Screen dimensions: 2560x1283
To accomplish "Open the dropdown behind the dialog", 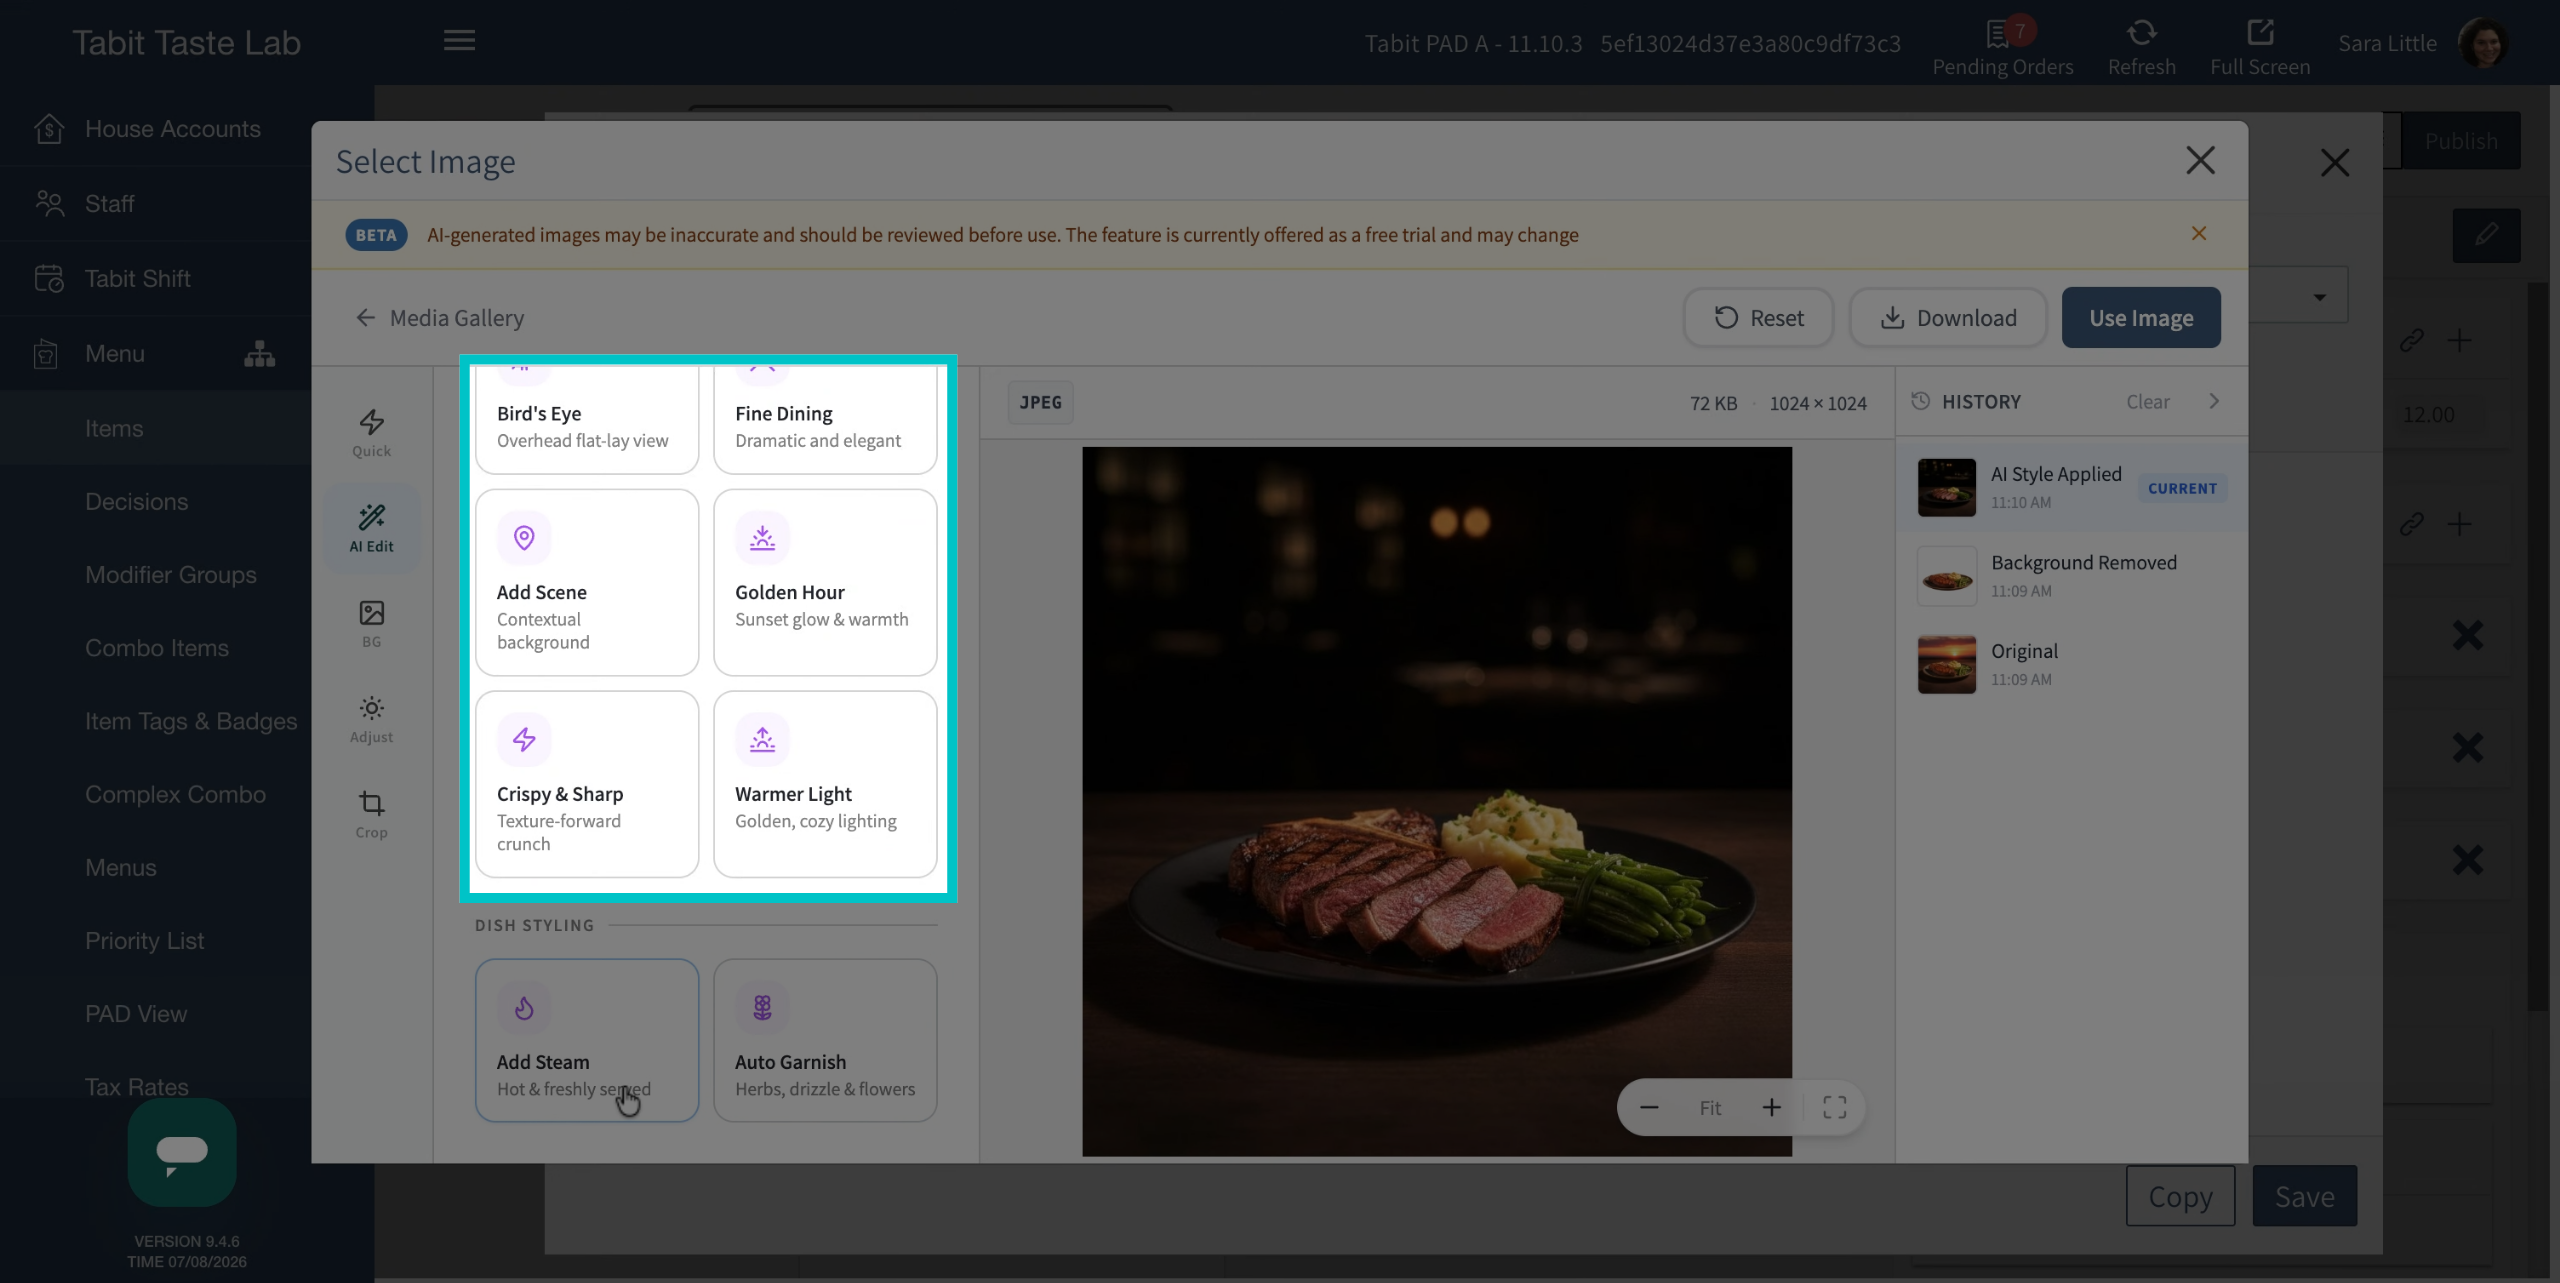I will tap(2318, 297).
